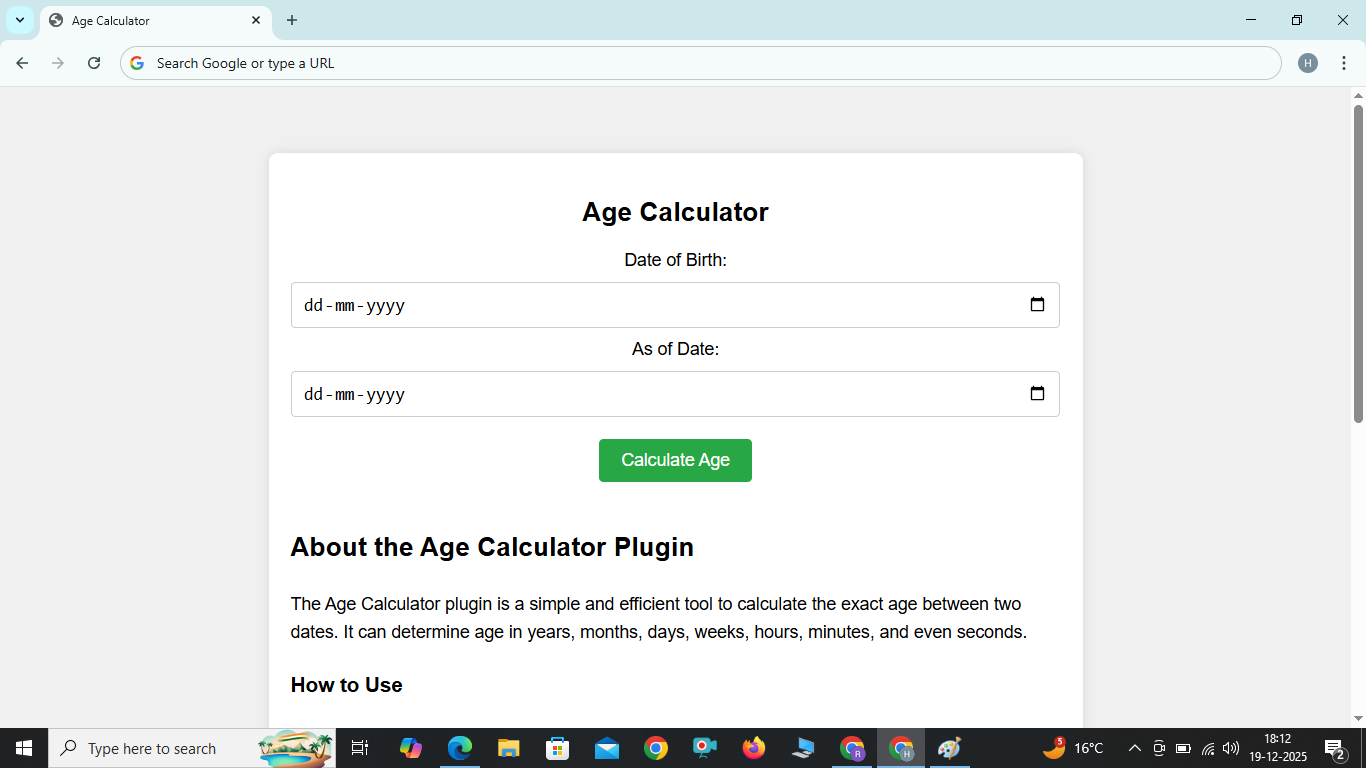
Task: Launch Firefox from the taskbar
Action: click(x=753, y=748)
